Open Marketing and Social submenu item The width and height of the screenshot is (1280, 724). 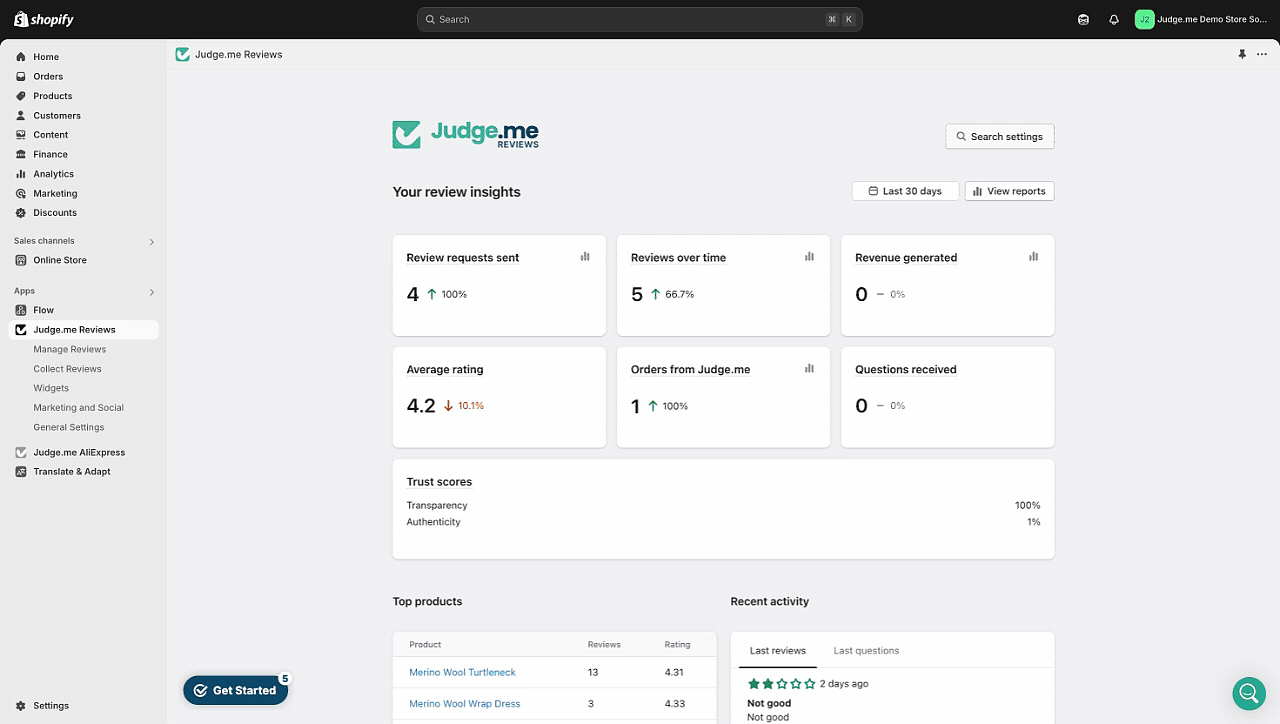[x=79, y=408]
